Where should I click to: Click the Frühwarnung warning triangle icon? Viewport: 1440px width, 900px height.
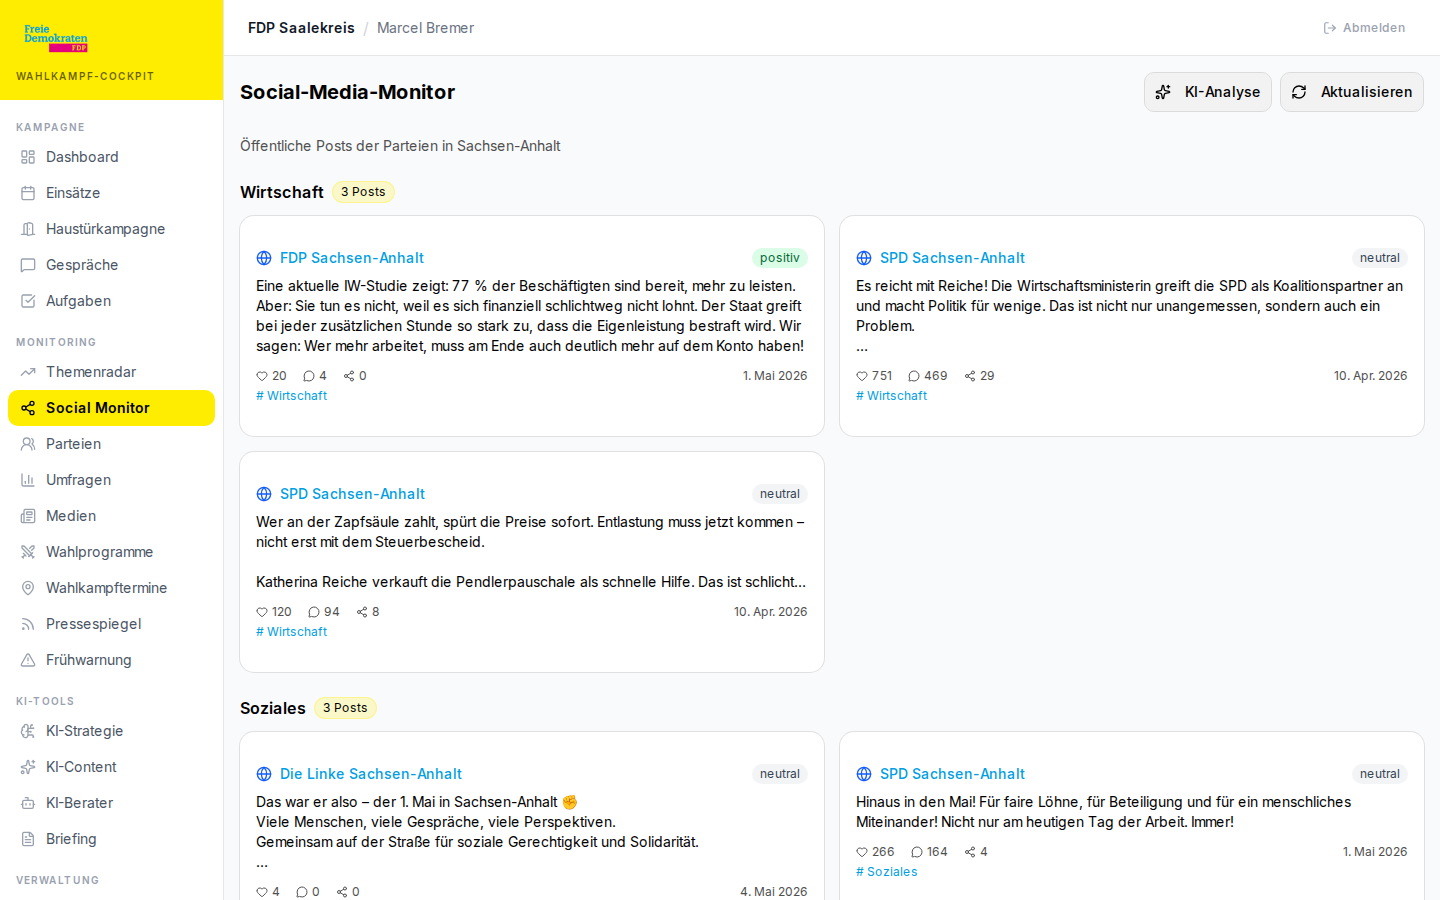coord(28,660)
